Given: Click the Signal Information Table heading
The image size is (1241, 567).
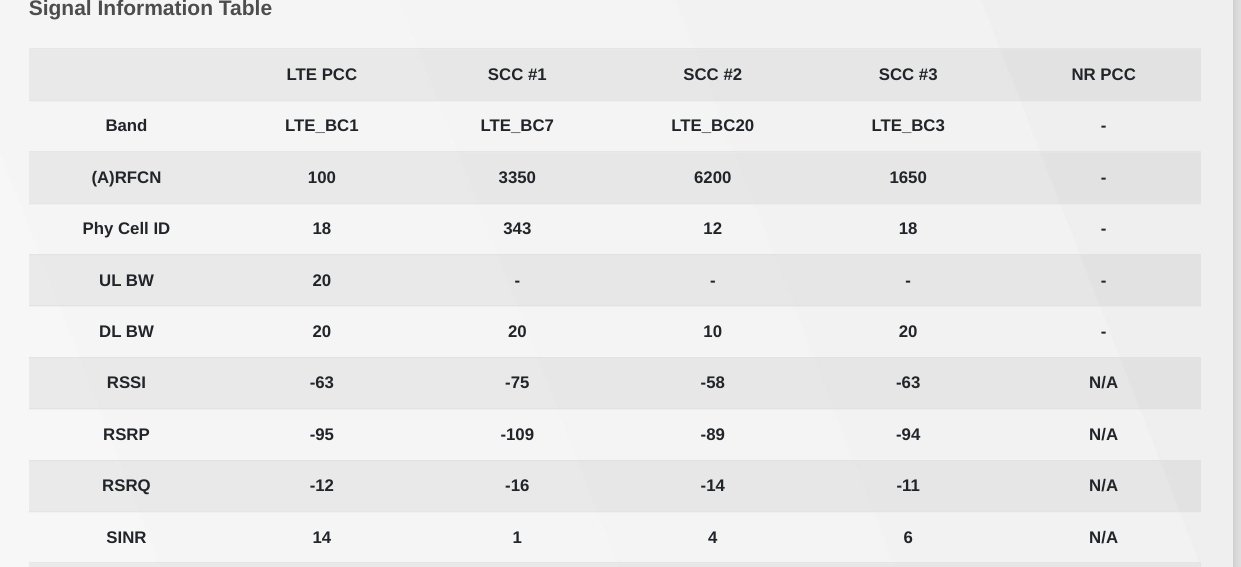Looking at the screenshot, I should point(150,9).
